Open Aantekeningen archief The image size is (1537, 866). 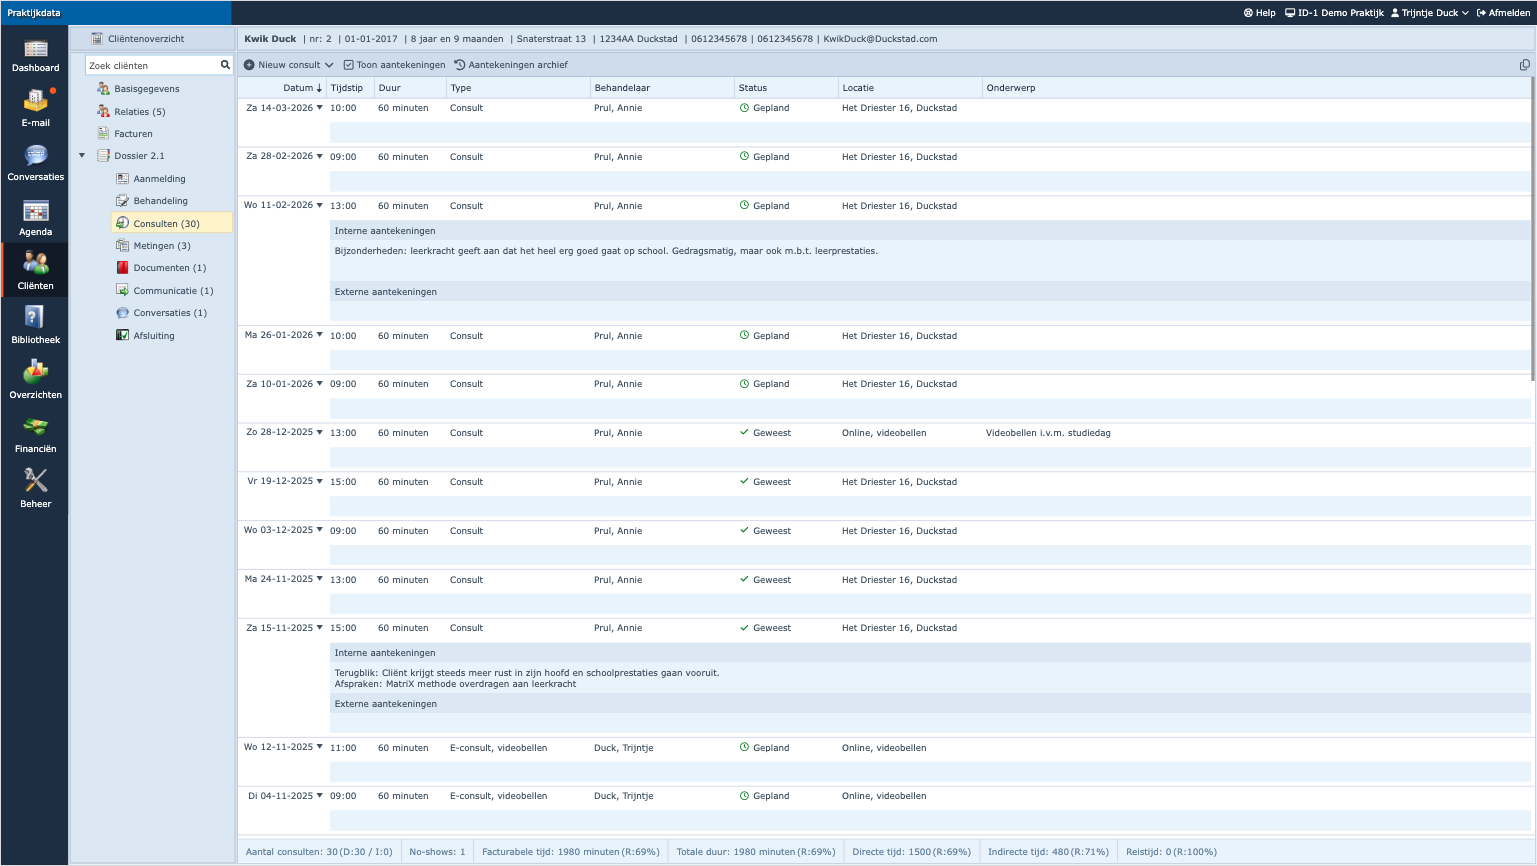(511, 65)
